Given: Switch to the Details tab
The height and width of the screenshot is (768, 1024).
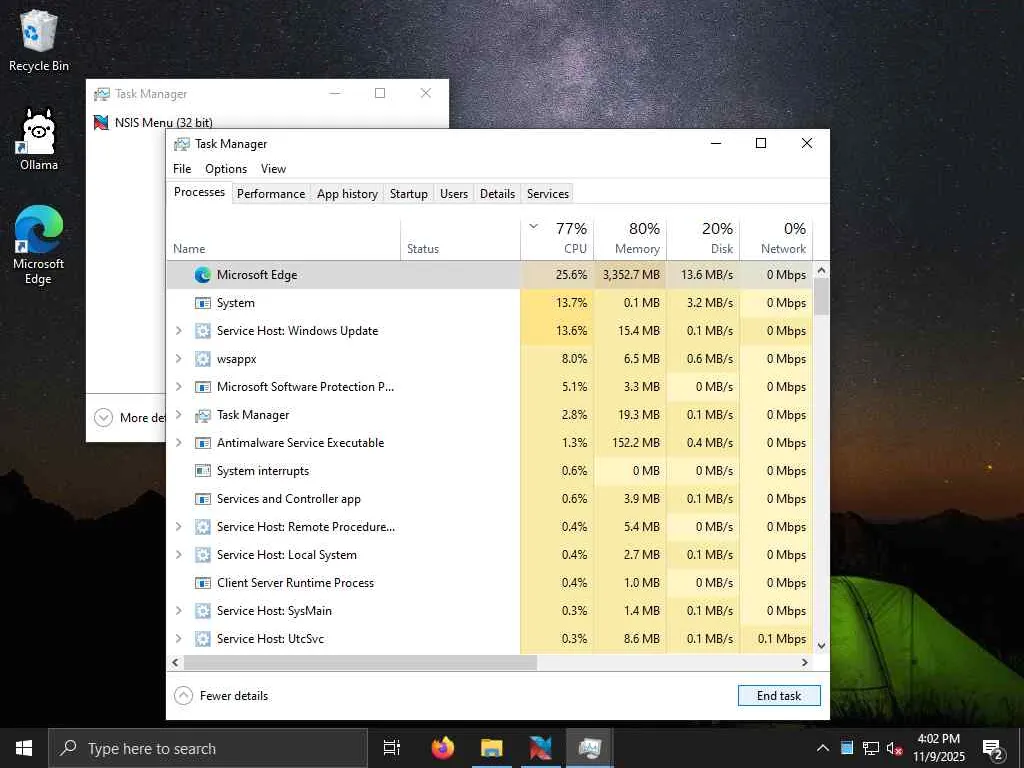Looking at the screenshot, I should click(x=498, y=194).
